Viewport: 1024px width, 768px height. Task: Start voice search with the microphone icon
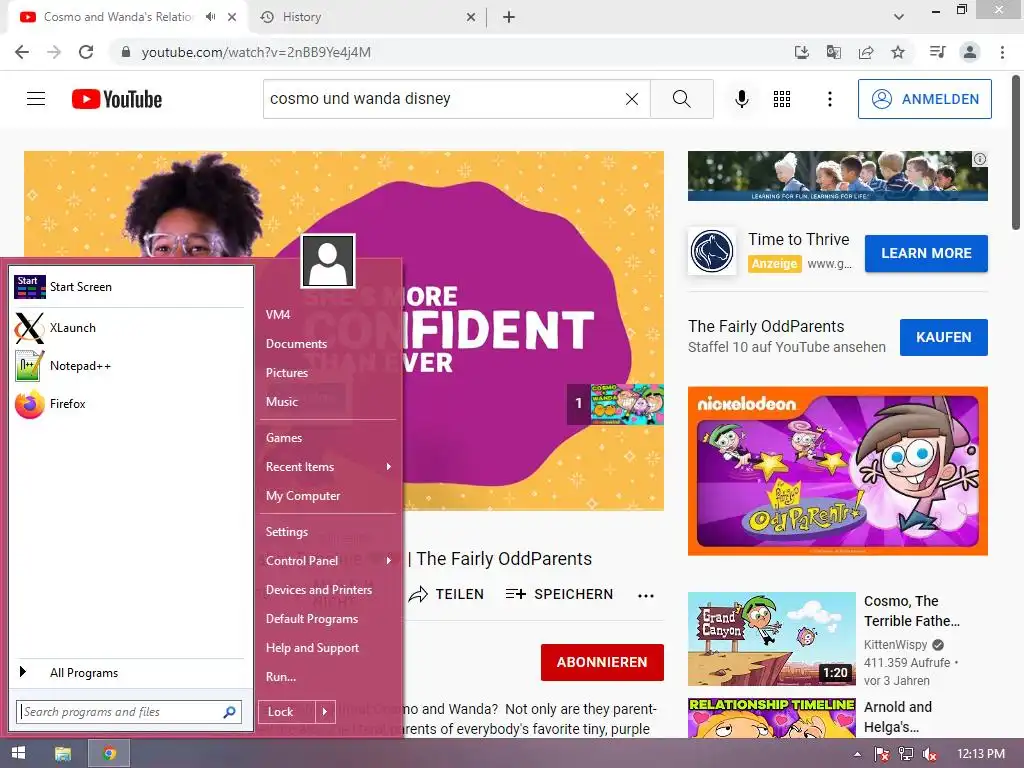pos(741,99)
